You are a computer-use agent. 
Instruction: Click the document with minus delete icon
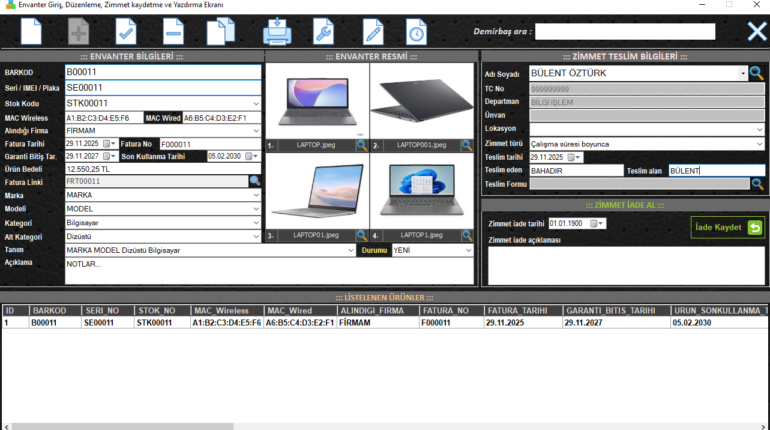tap(173, 32)
